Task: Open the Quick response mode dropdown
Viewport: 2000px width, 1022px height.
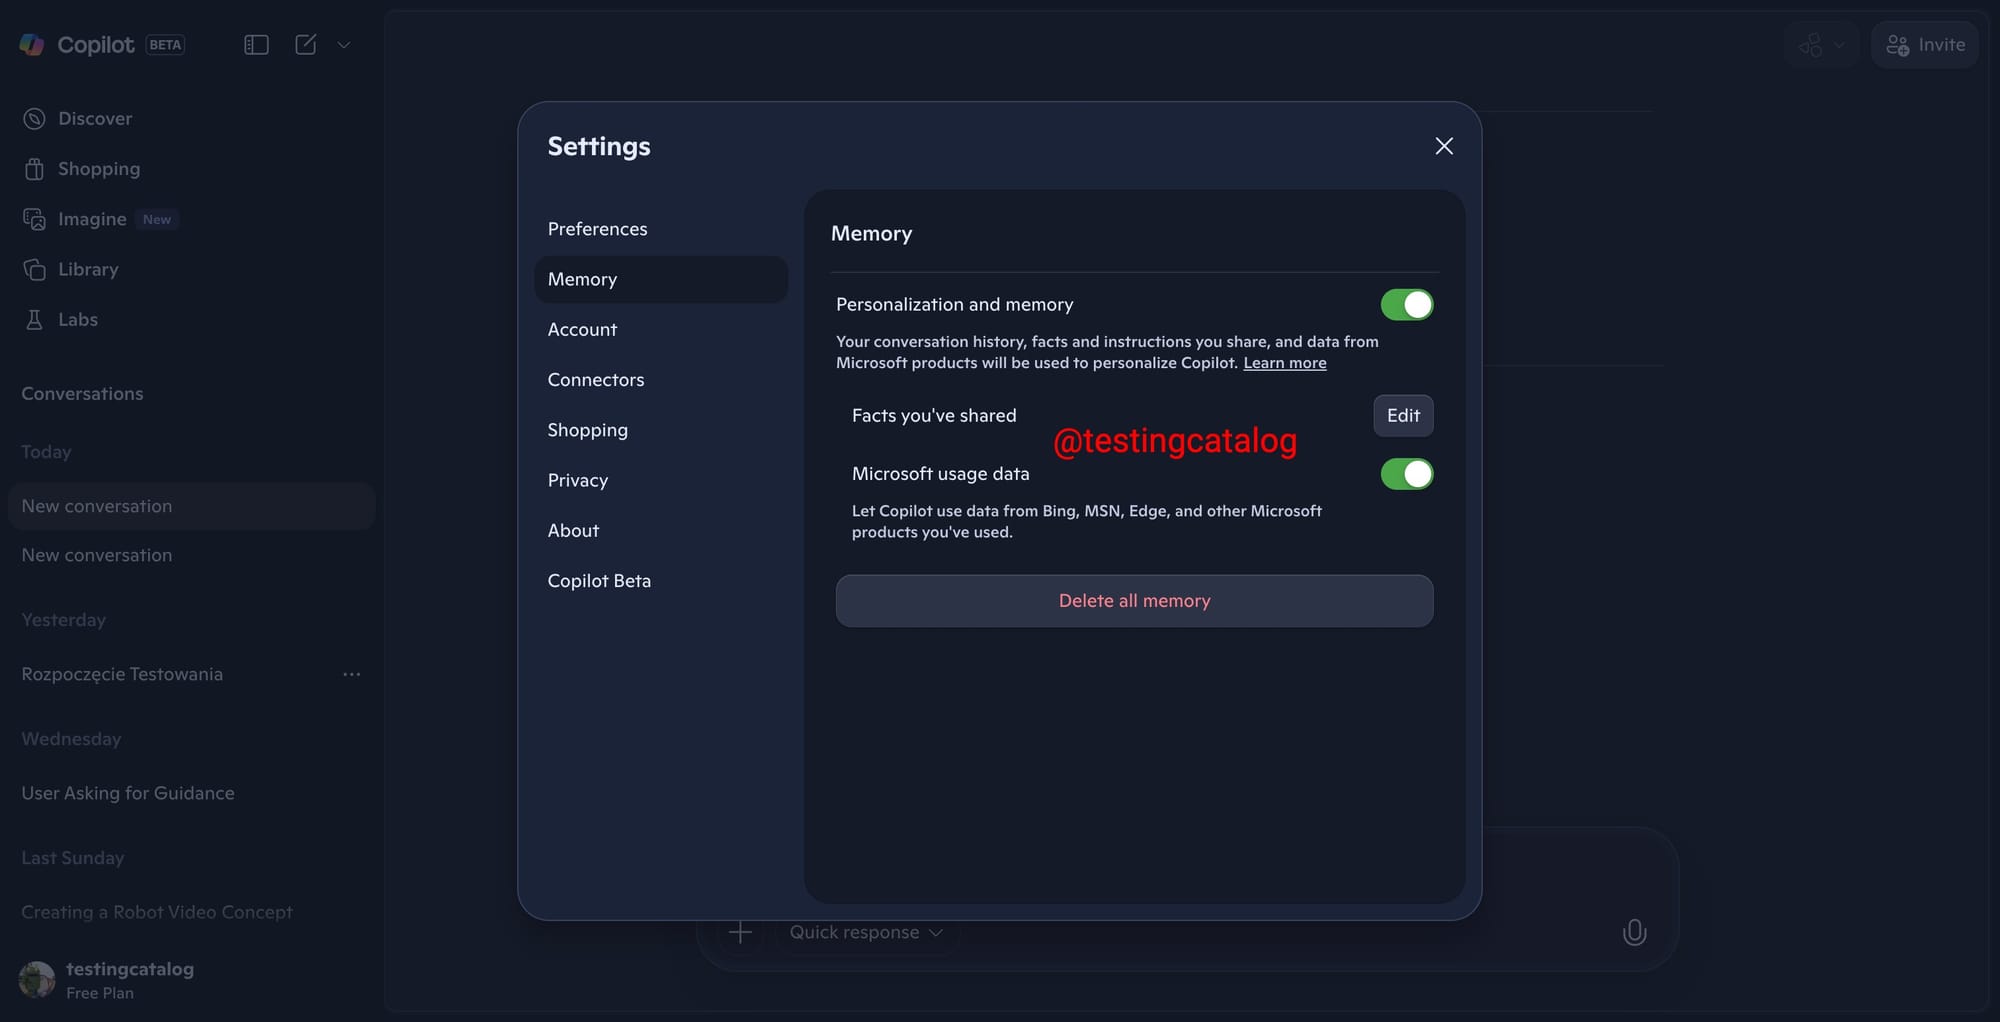Action: point(866,932)
